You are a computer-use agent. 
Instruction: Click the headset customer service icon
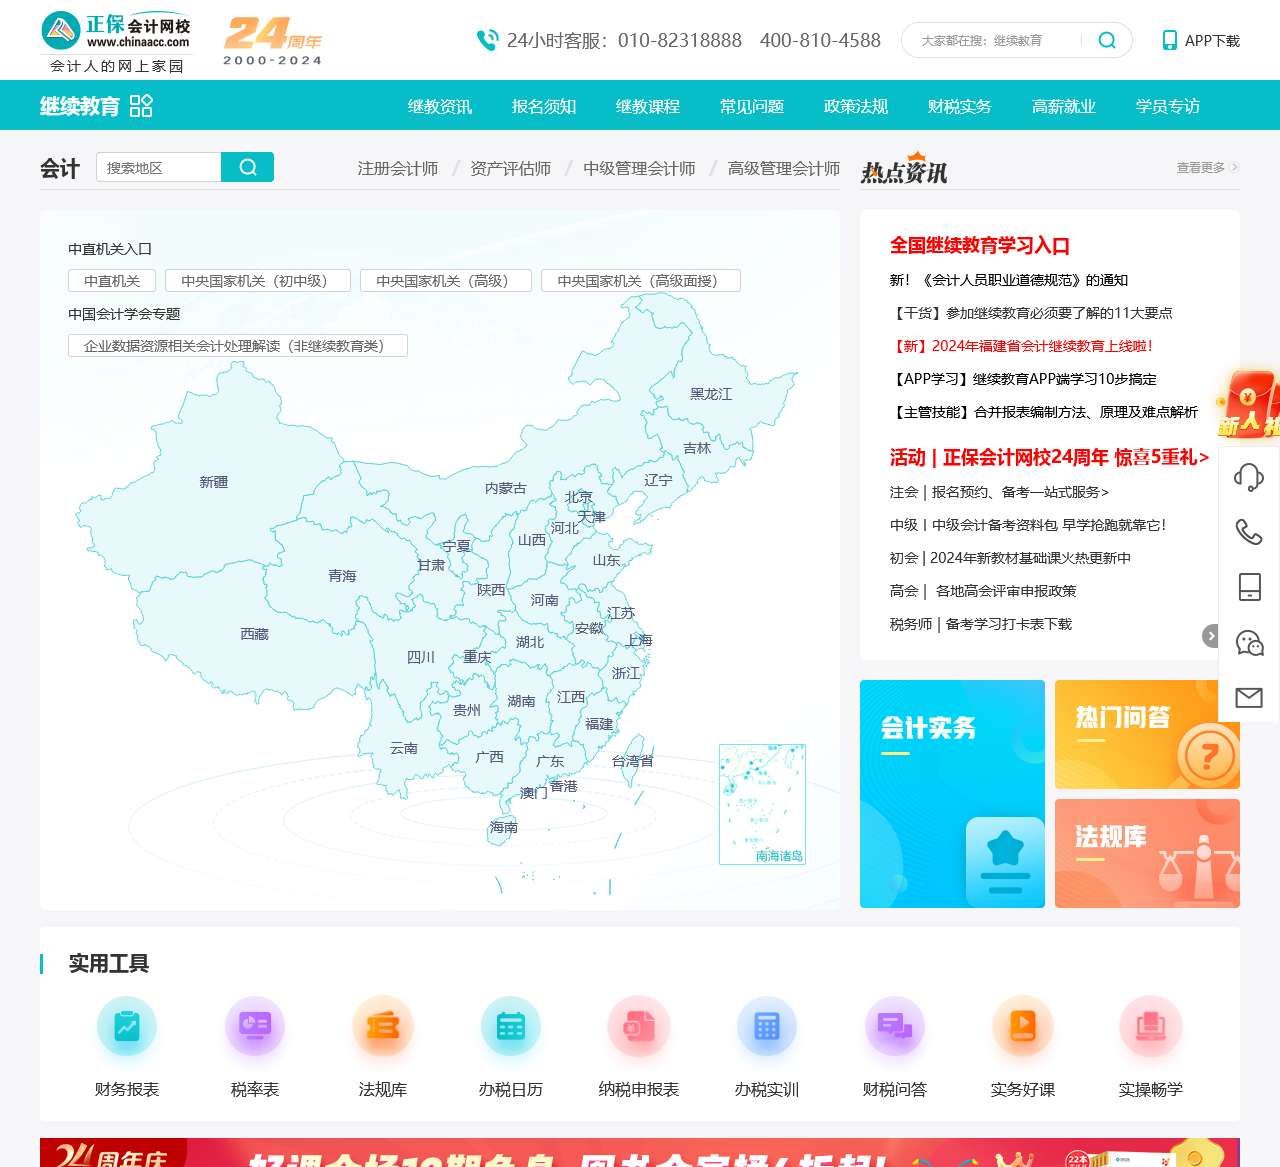click(x=1249, y=476)
